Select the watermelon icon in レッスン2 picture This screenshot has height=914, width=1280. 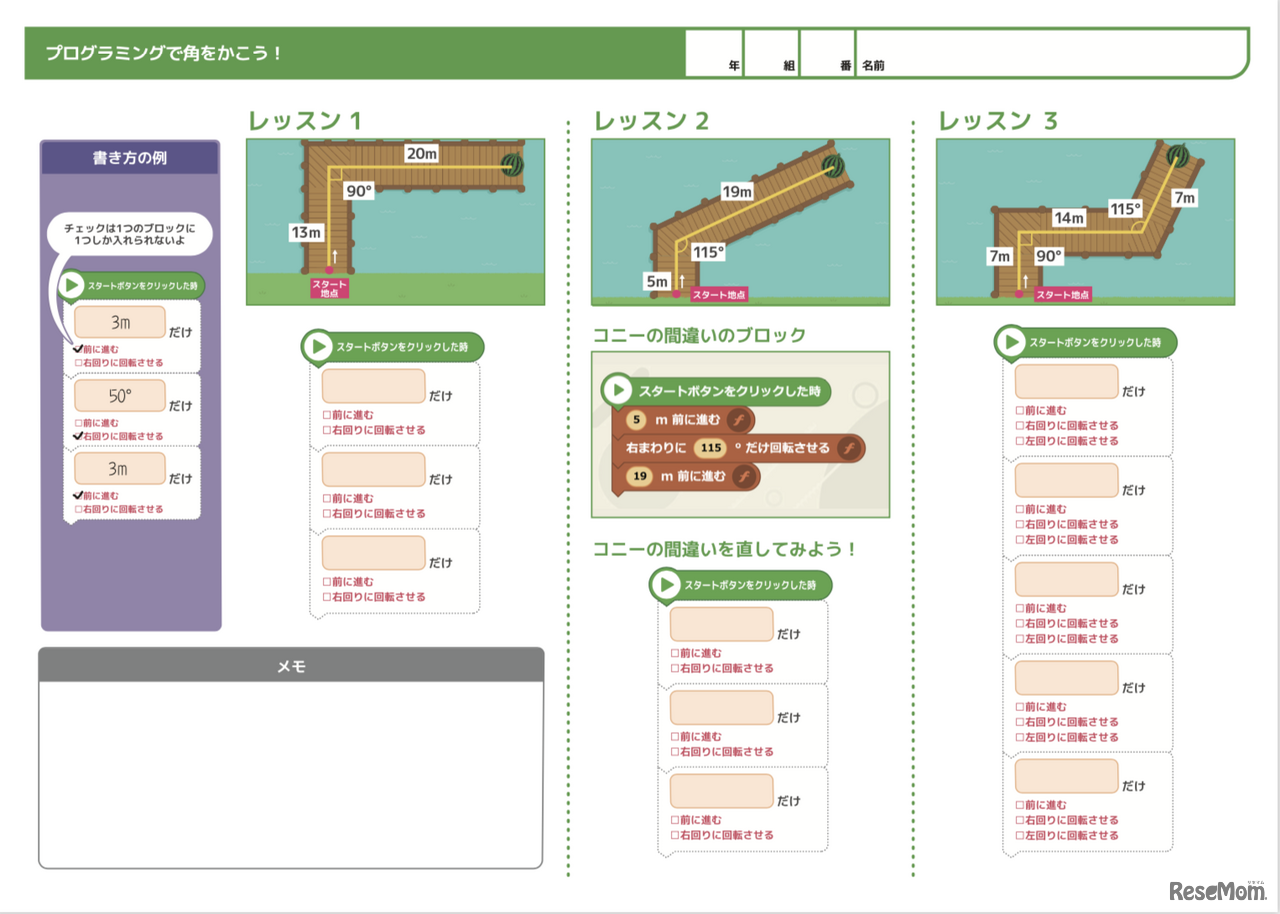click(835, 166)
